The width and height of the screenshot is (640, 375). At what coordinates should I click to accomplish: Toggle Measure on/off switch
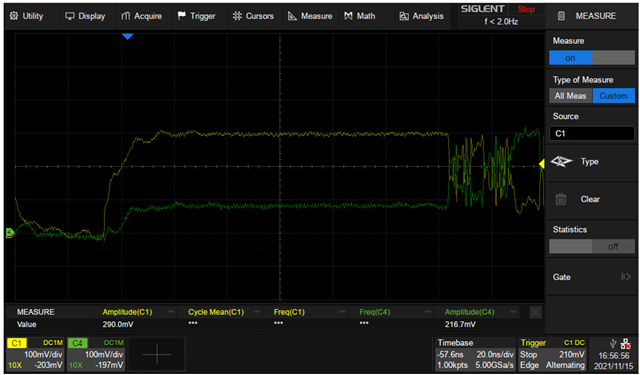[x=592, y=58]
